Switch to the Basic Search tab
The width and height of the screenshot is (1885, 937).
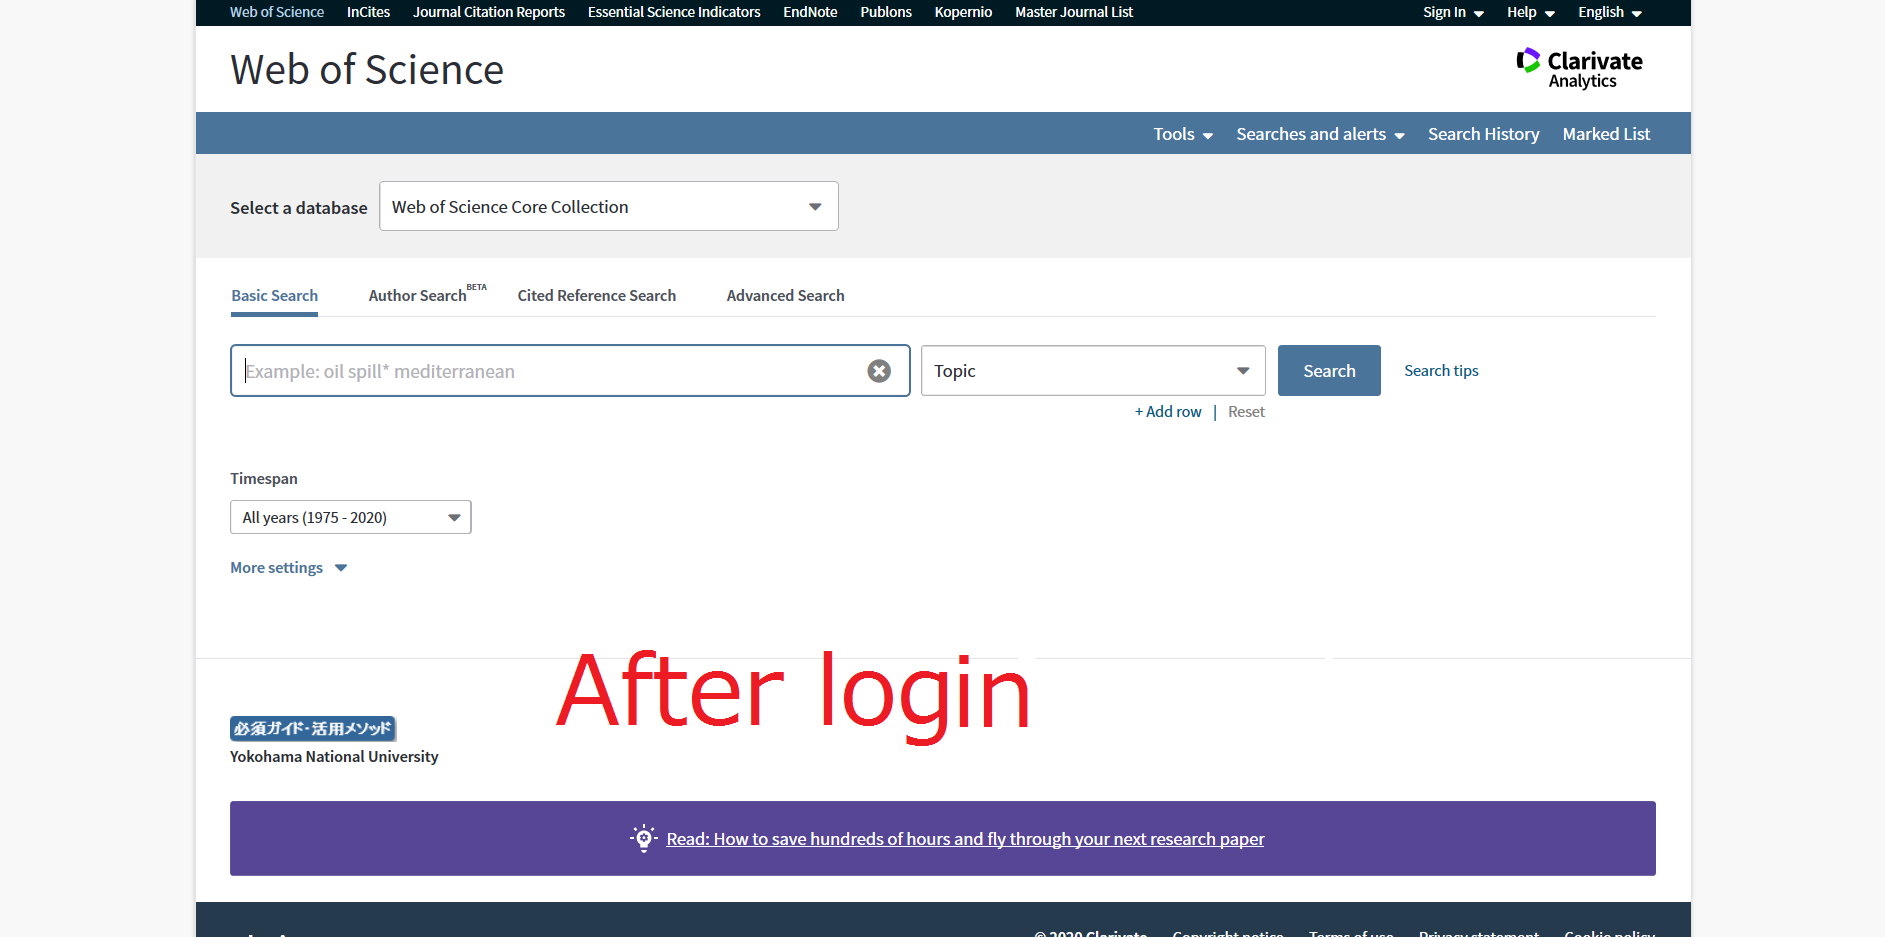click(x=275, y=296)
